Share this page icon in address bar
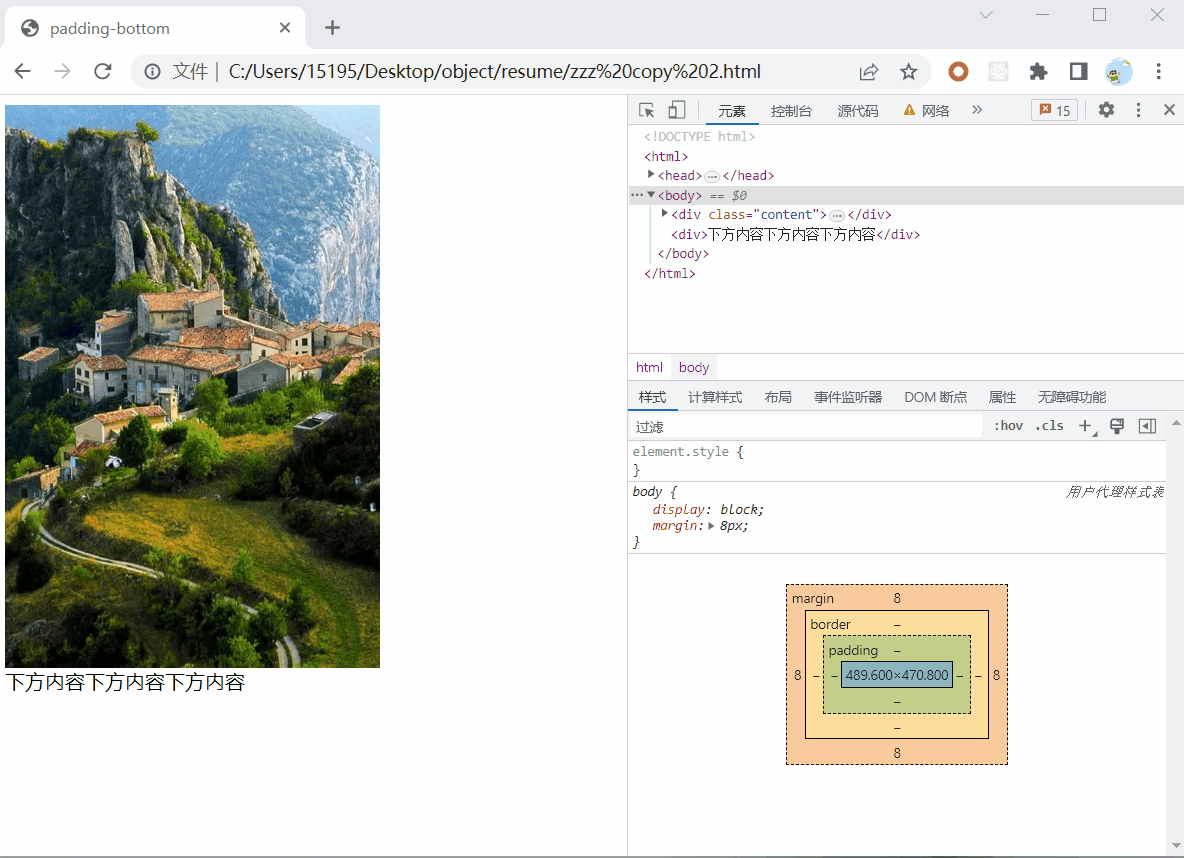This screenshot has width=1184, height=858. pyautogui.click(x=869, y=72)
